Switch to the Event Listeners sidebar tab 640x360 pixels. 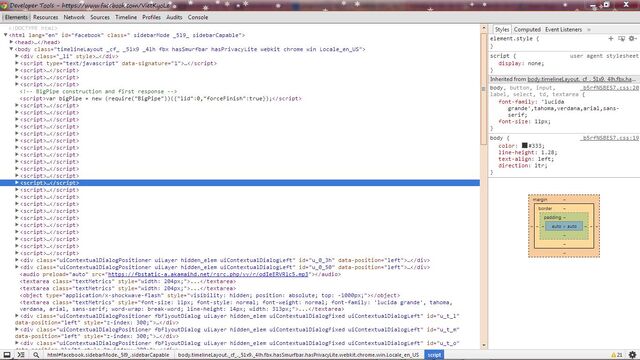563,29
